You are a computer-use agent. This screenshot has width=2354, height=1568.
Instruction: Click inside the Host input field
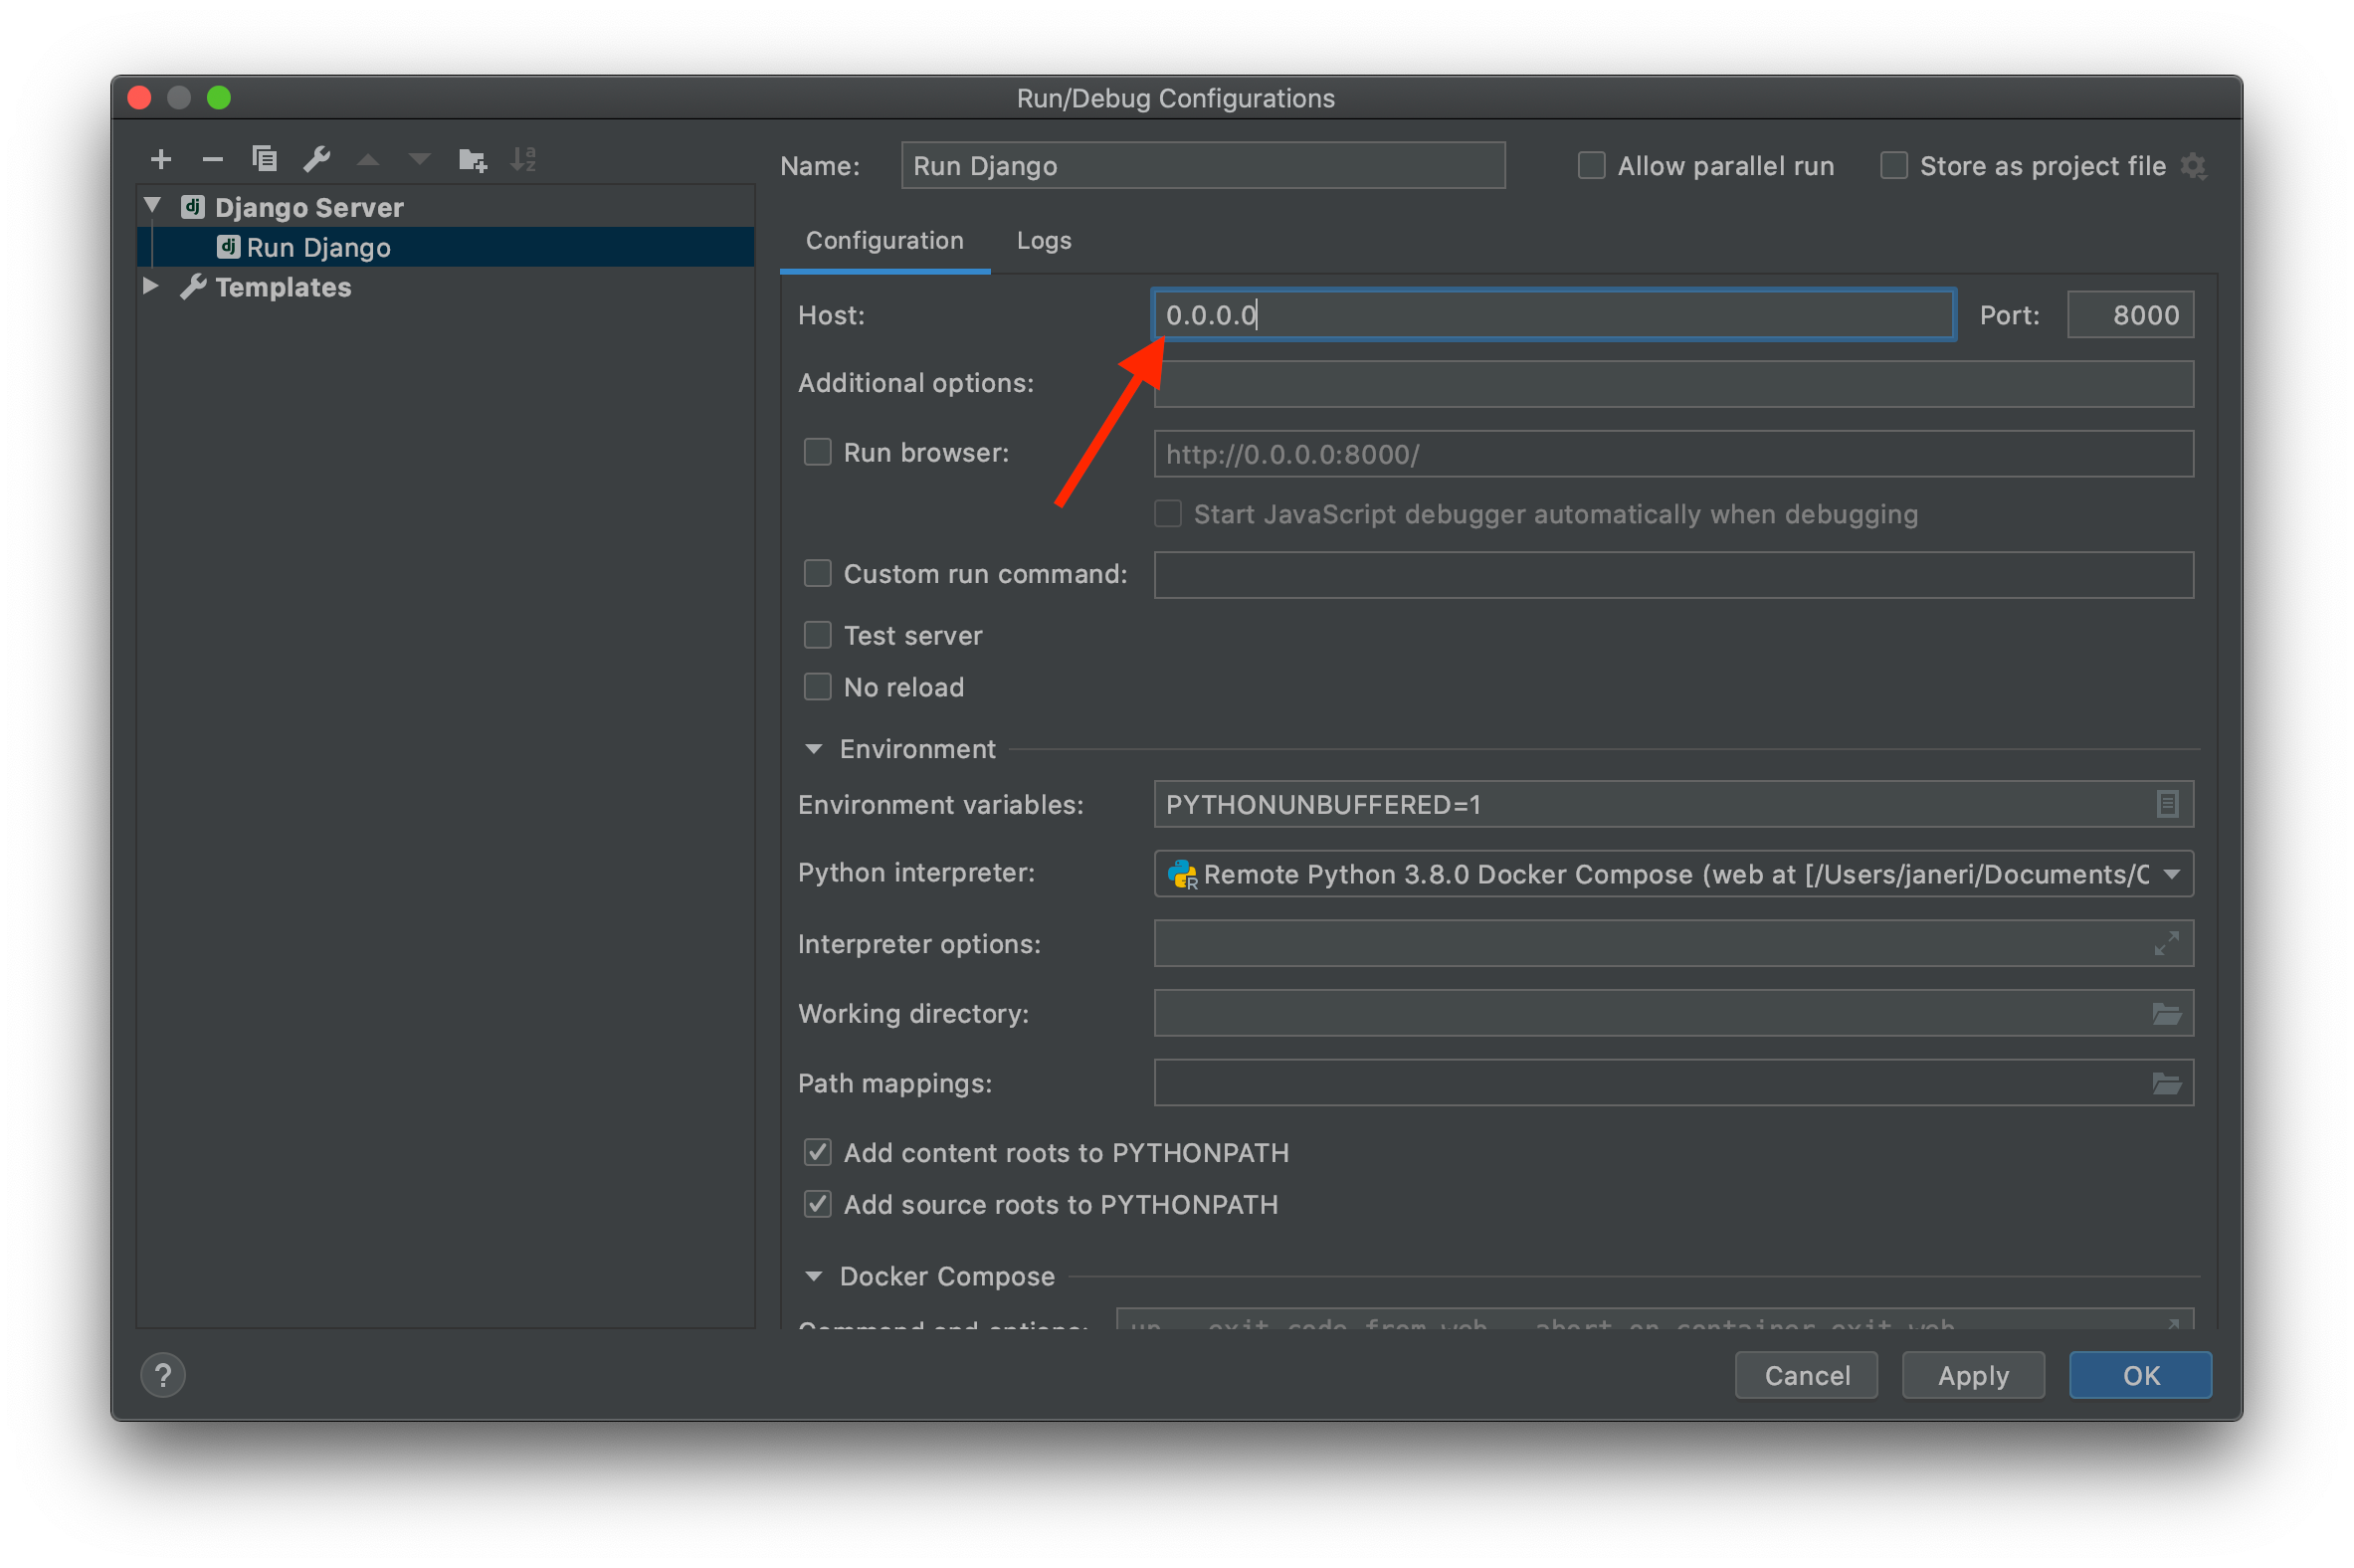[1550, 315]
